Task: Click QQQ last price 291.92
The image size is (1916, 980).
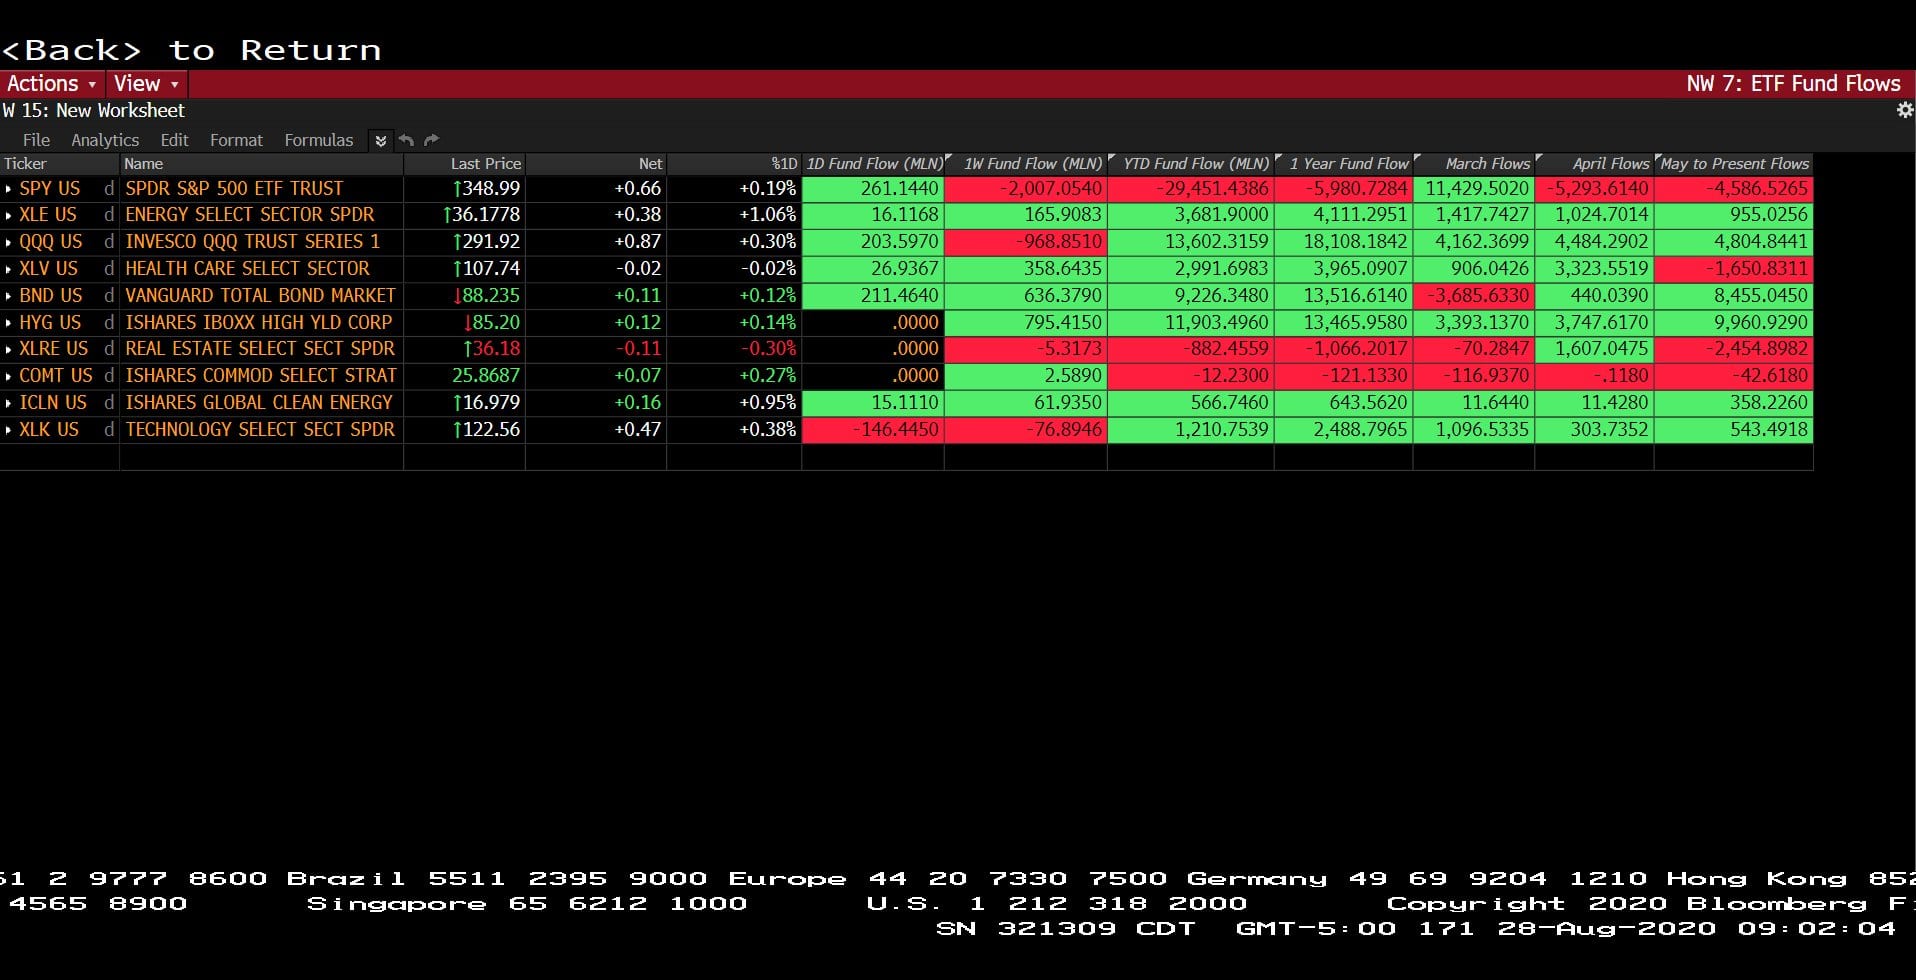Action: 486,242
